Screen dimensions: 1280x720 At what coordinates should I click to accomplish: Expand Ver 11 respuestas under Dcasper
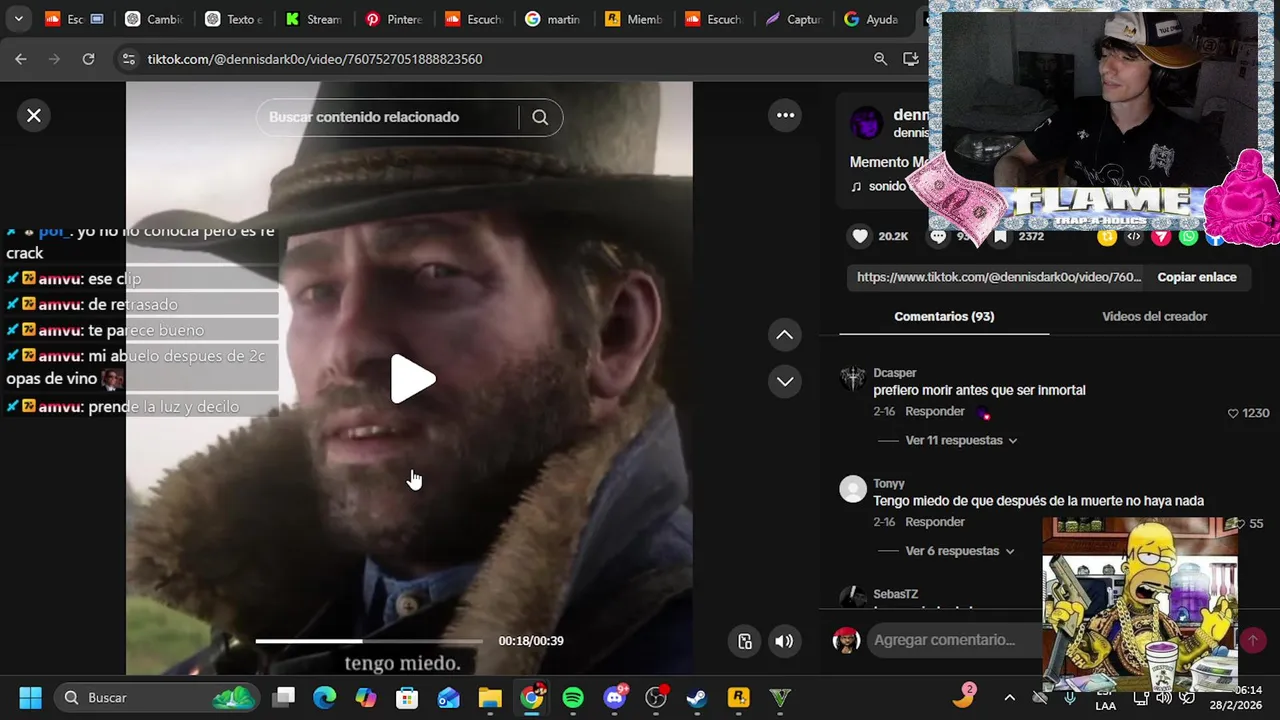click(x=961, y=440)
